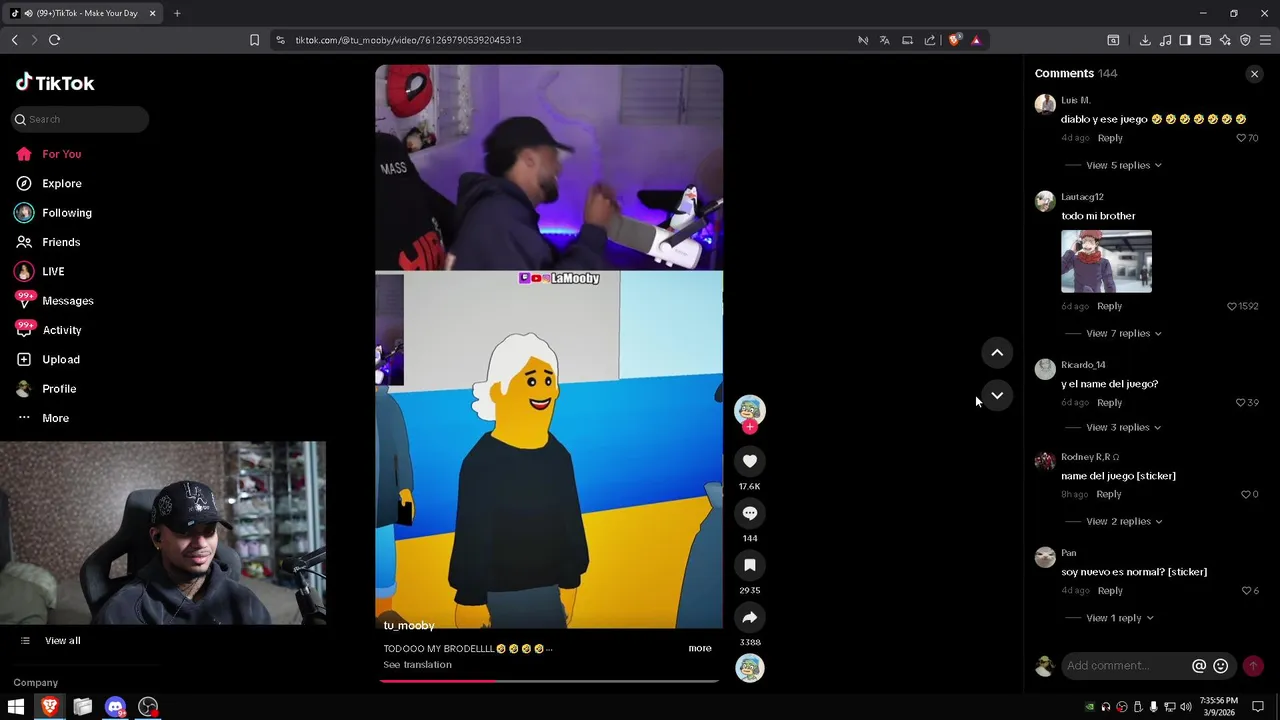Open Windows Start menu

tap(16, 707)
